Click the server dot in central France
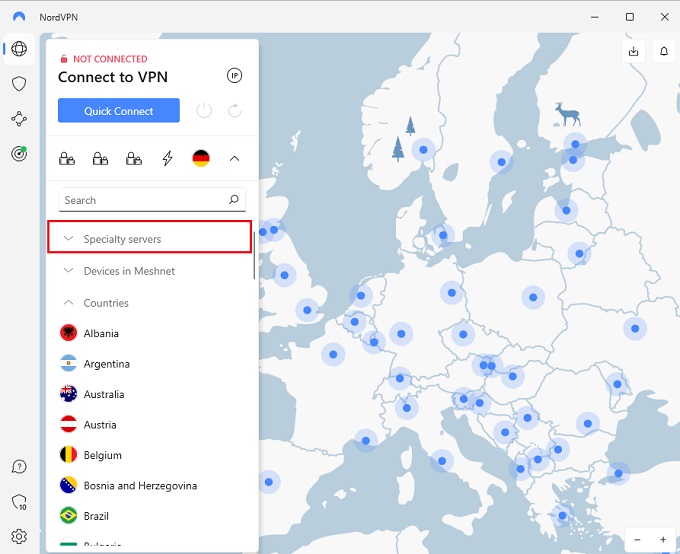 [x=333, y=354]
